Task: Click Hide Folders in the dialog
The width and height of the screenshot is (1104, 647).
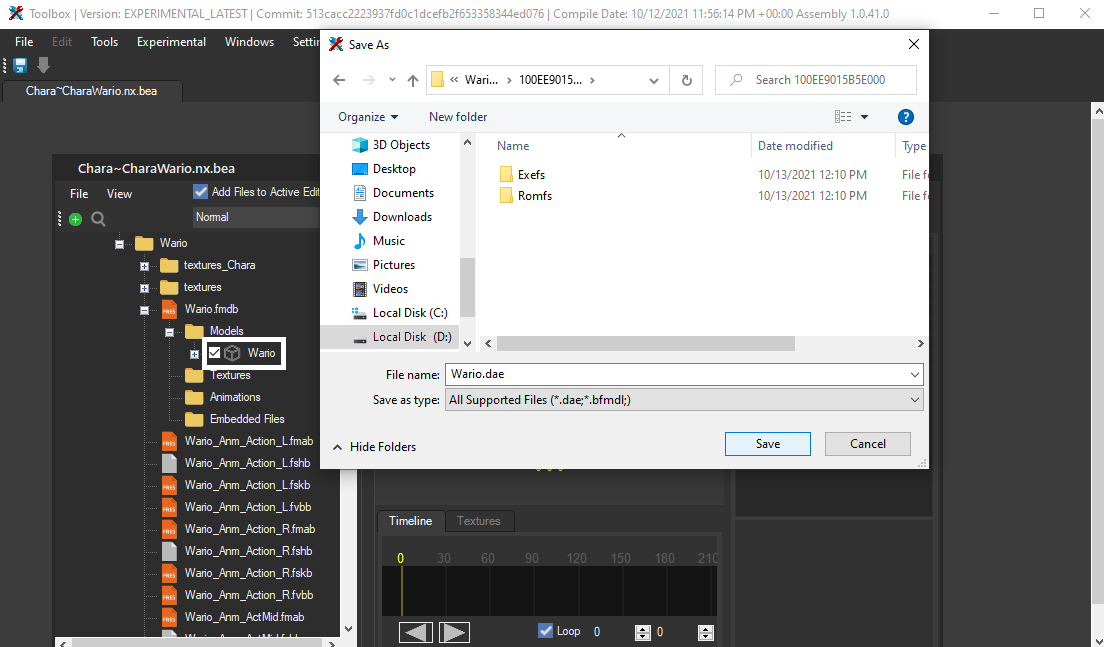Action: 374,447
